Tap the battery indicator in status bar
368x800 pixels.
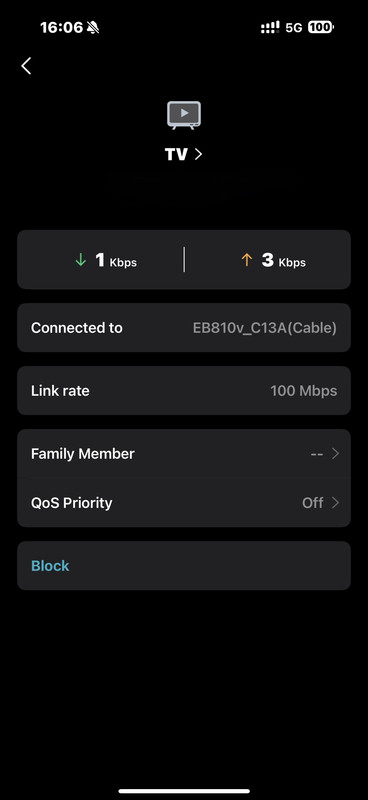click(321, 28)
